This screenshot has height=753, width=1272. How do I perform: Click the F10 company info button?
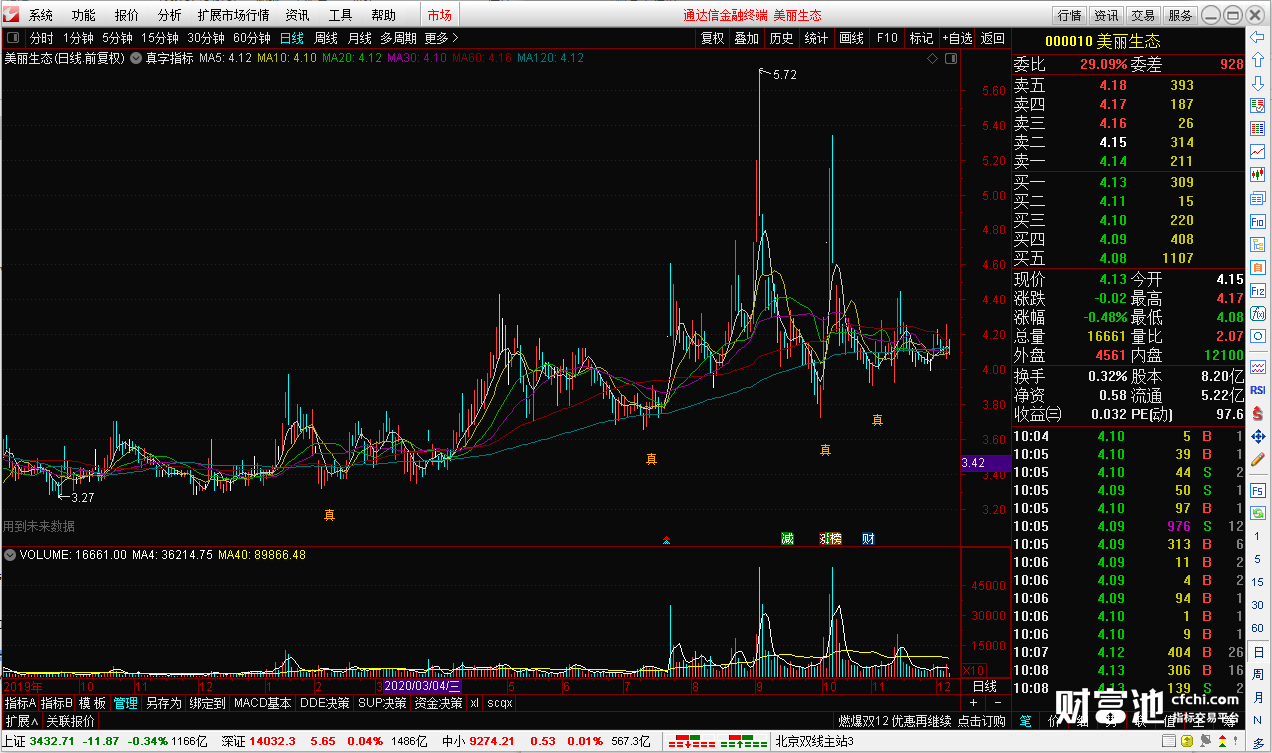[x=887, y=38]
